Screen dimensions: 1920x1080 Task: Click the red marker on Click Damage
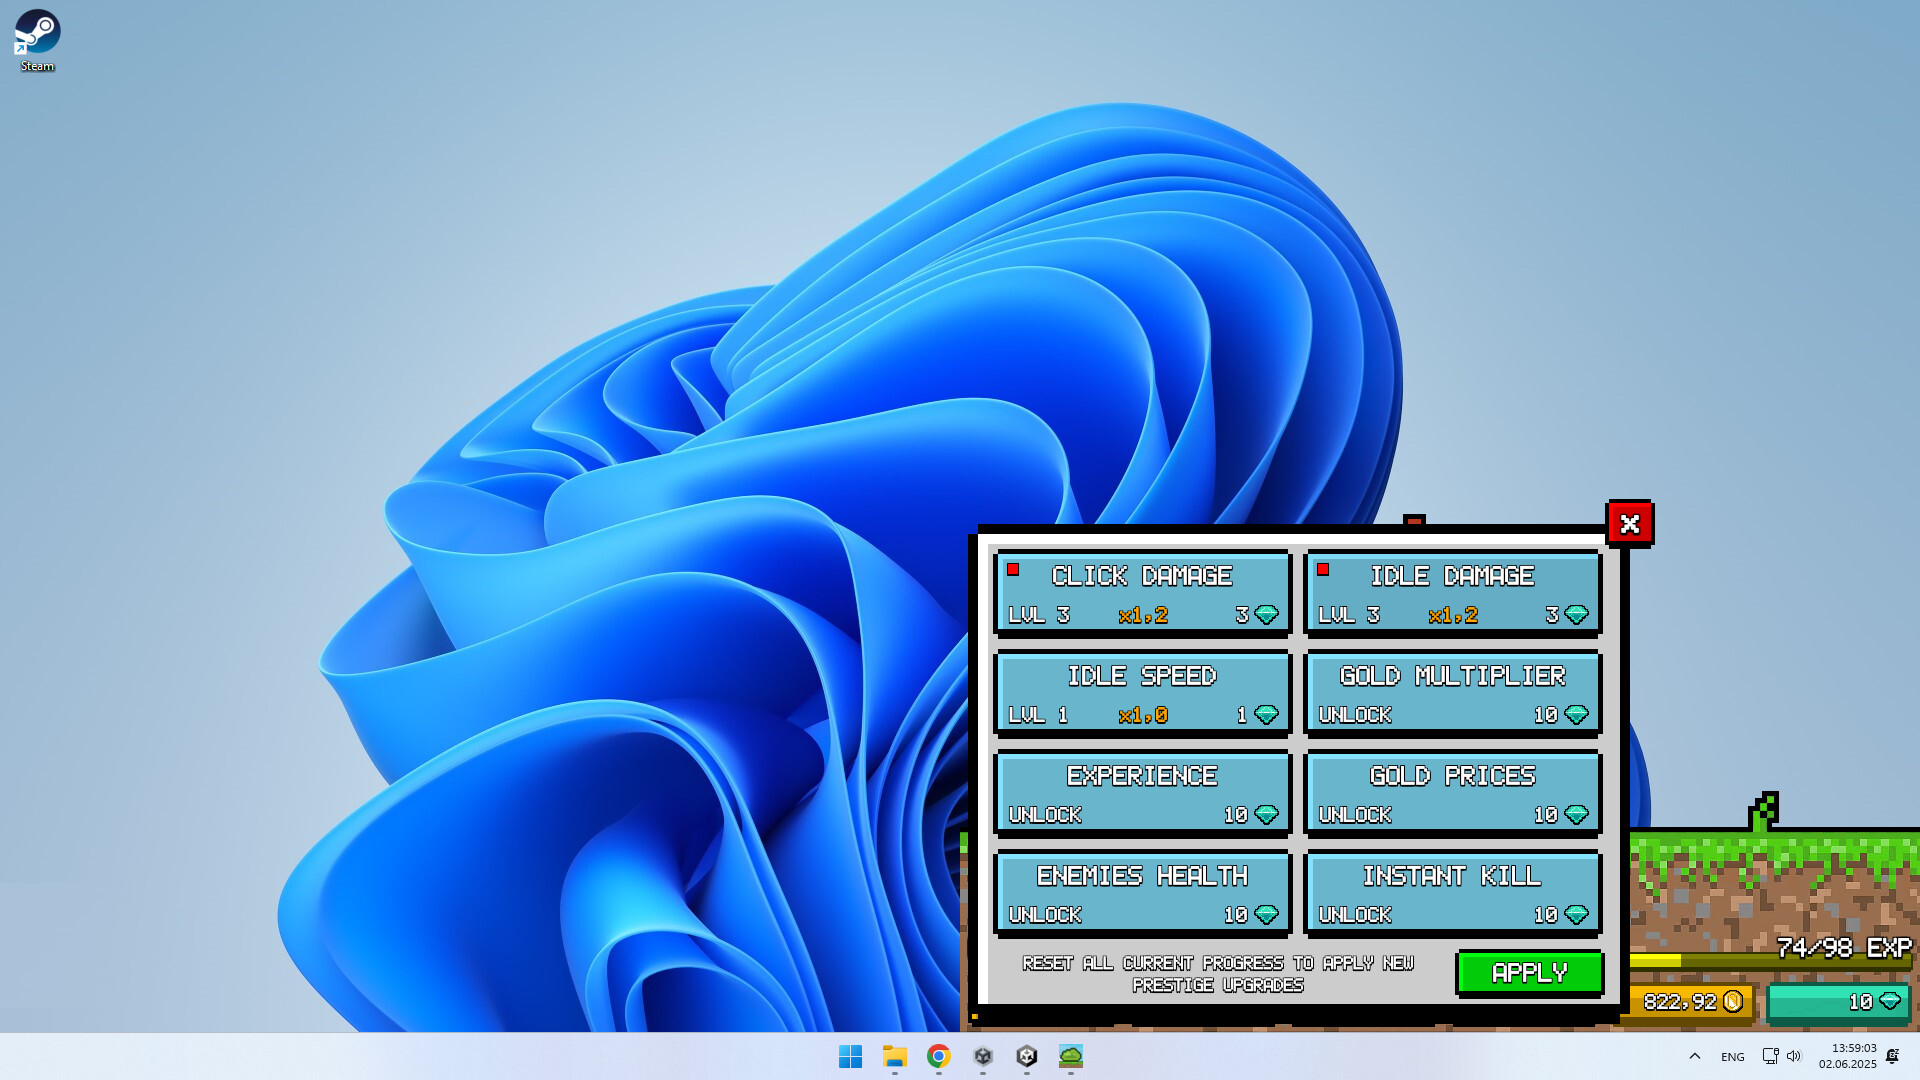tap(1013, 570)
